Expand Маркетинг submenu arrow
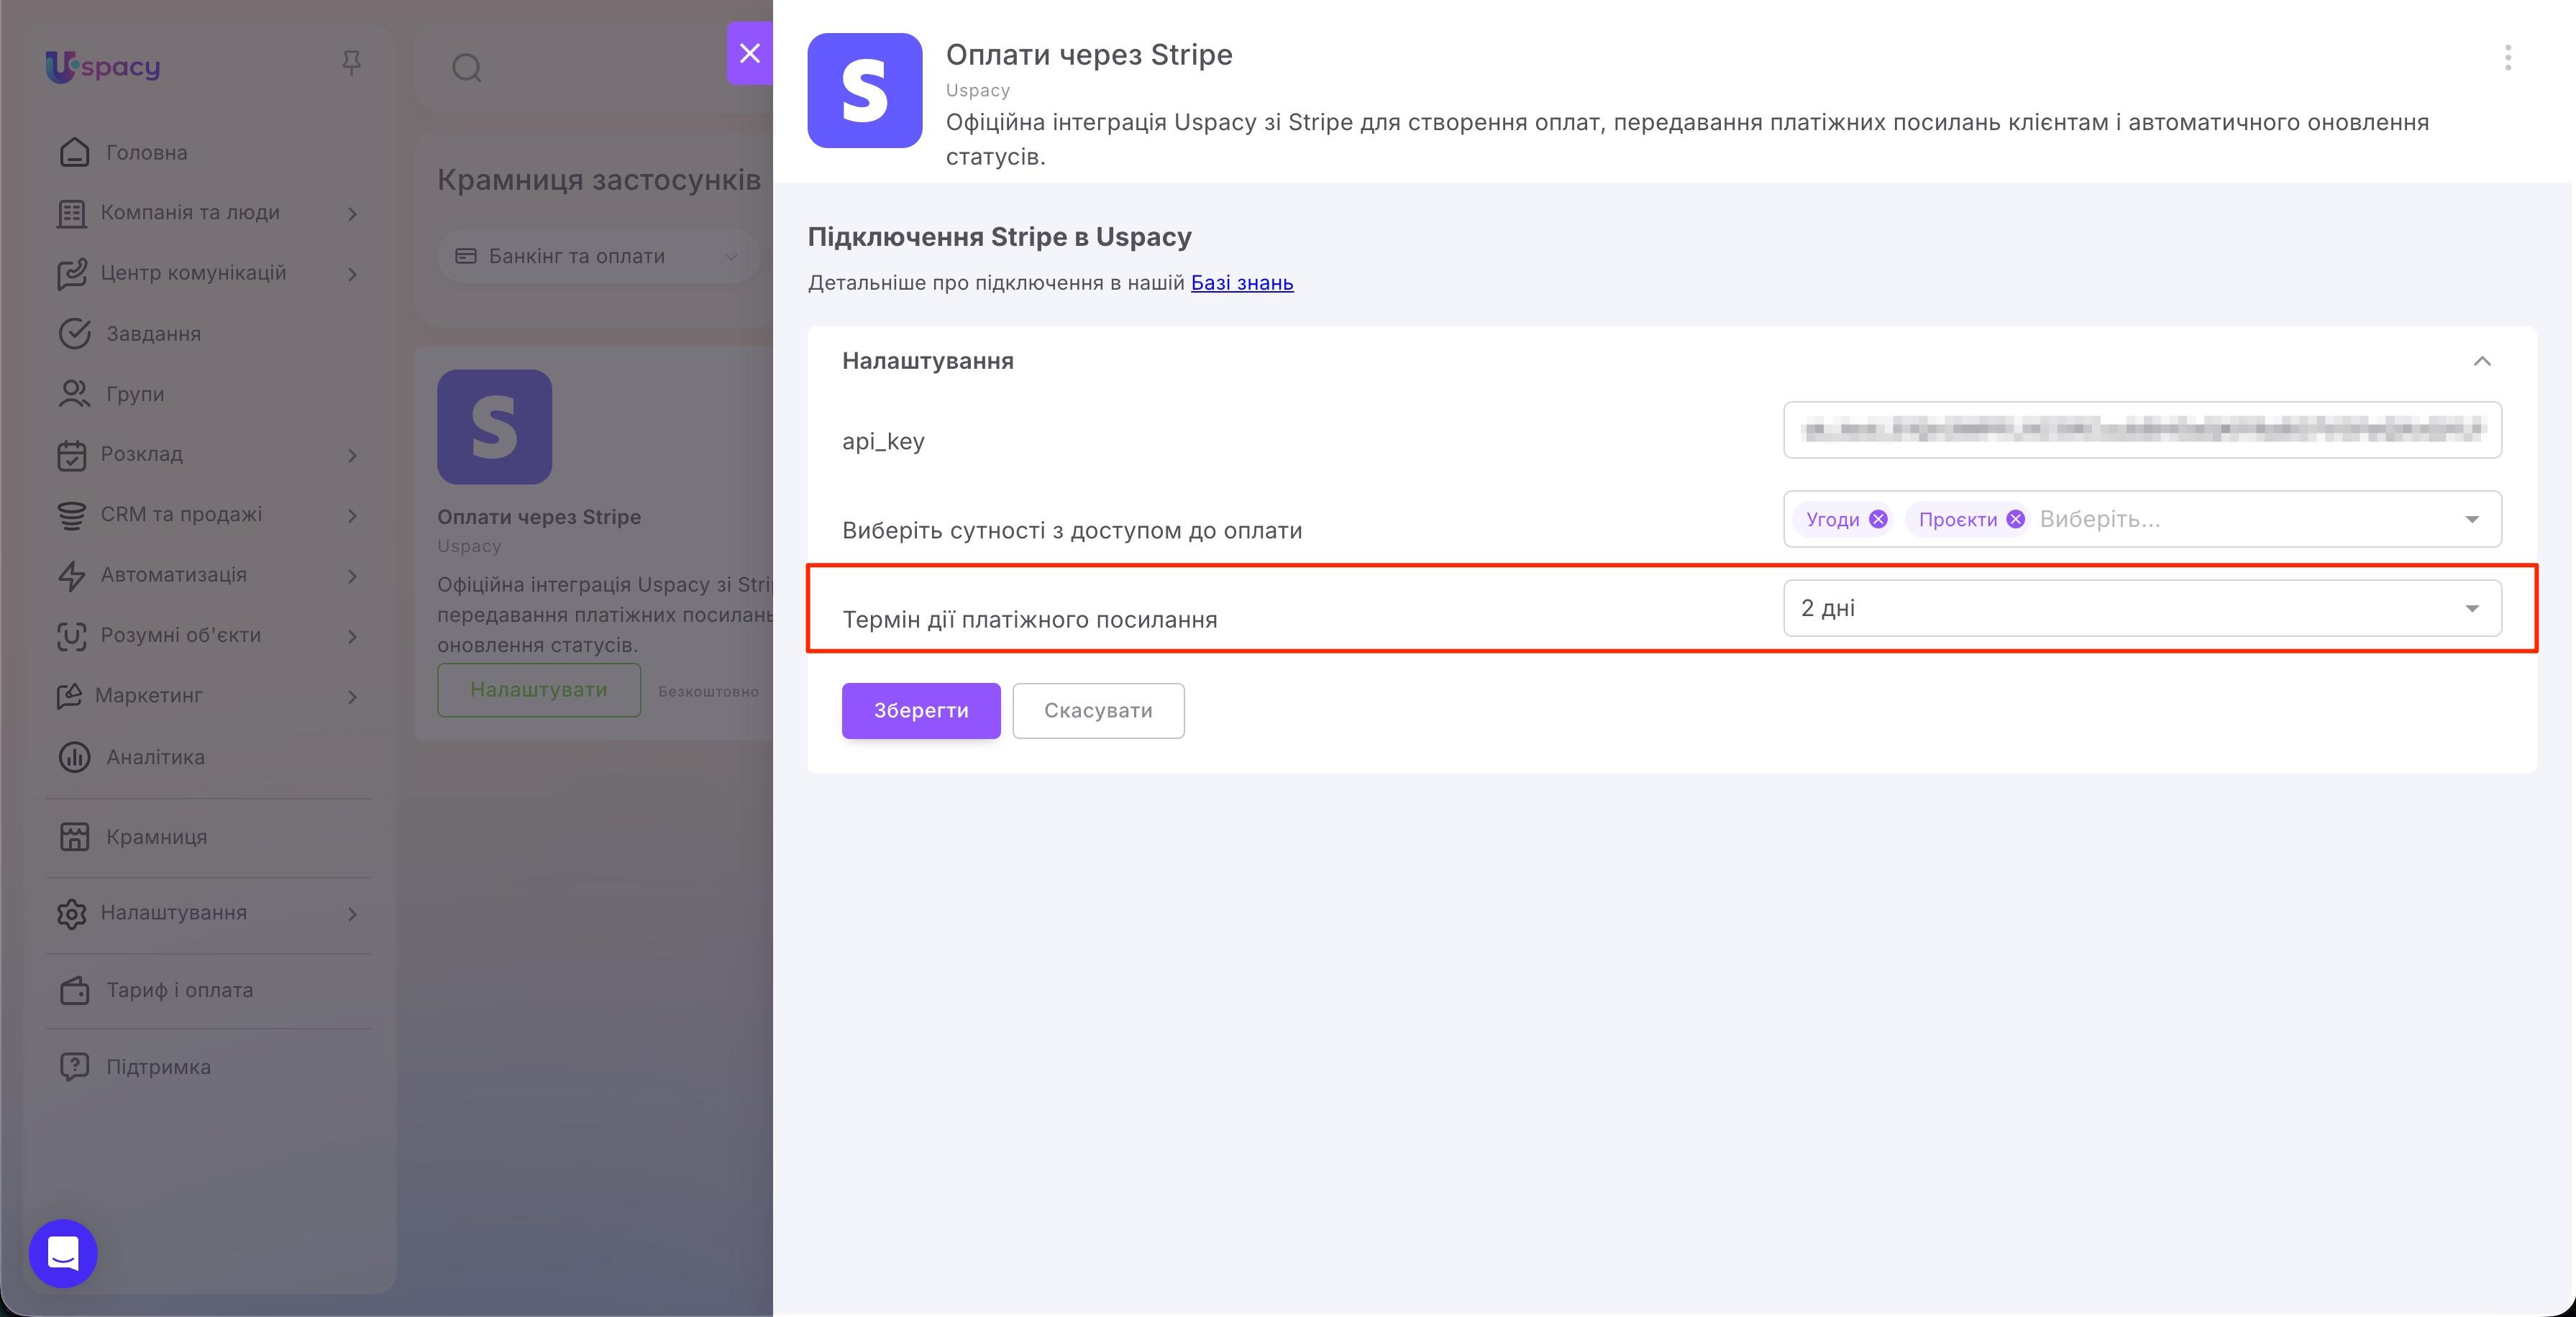Screen dimensions: 2576x1317 pos(352,696)
